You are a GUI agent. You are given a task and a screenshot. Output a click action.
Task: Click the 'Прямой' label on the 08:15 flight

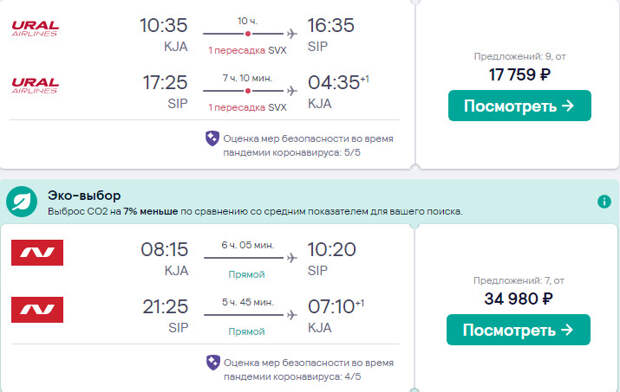tap(246, 274)
